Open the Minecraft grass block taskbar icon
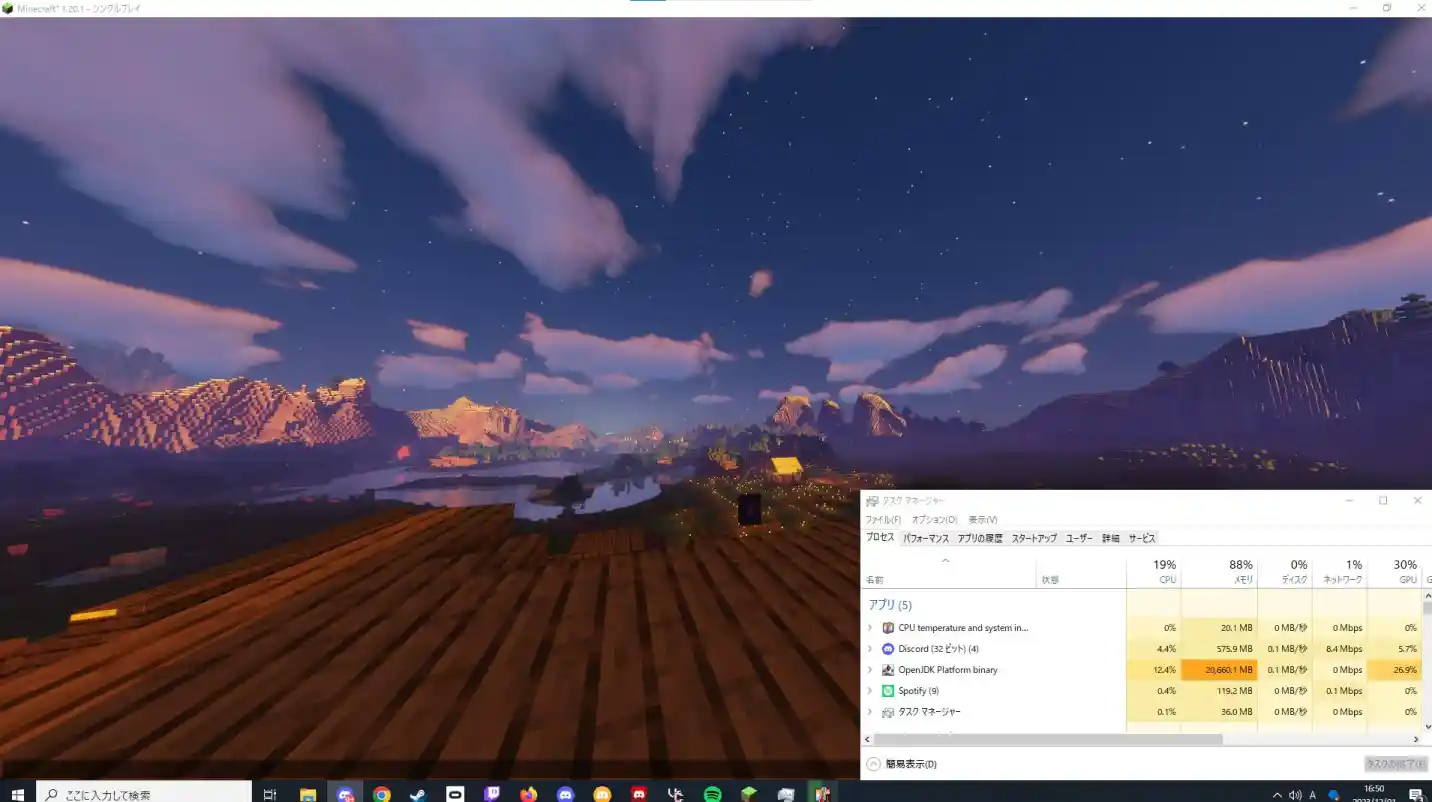Image resolution: width=1432 pixels, height=802 pixels. point(749,794)
